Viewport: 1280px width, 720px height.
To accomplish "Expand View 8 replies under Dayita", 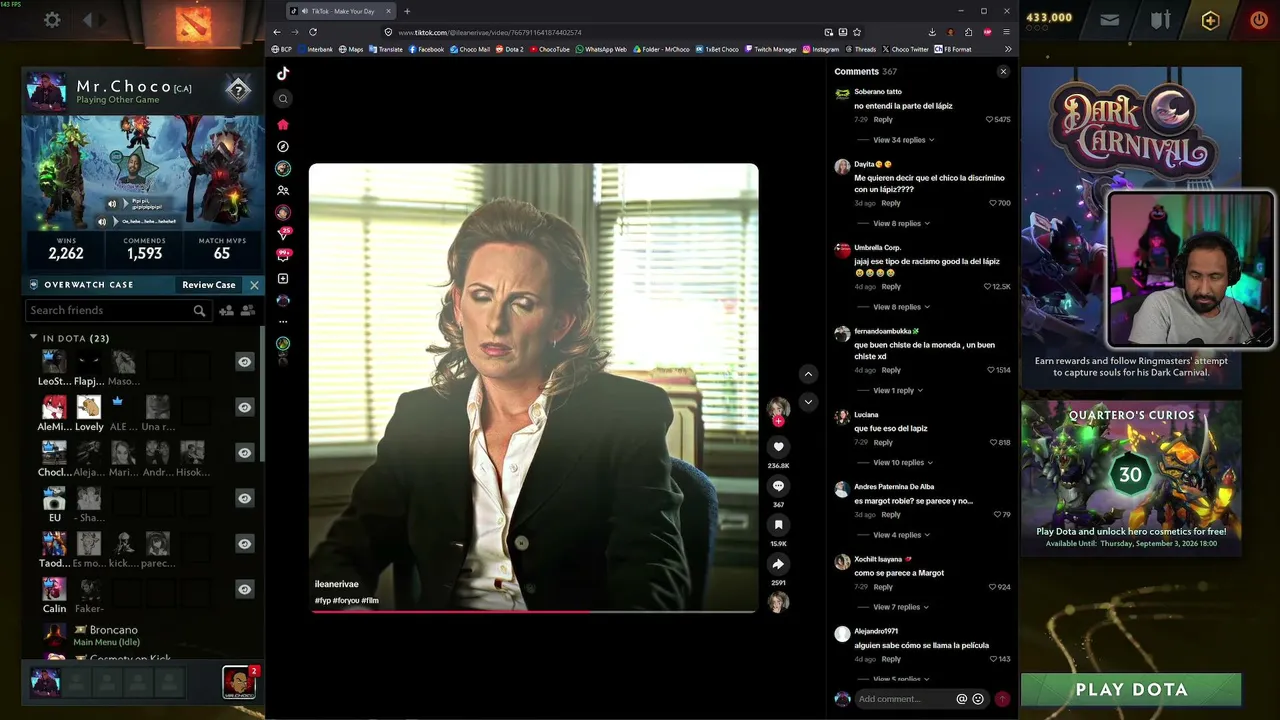I will pos(900,223).
